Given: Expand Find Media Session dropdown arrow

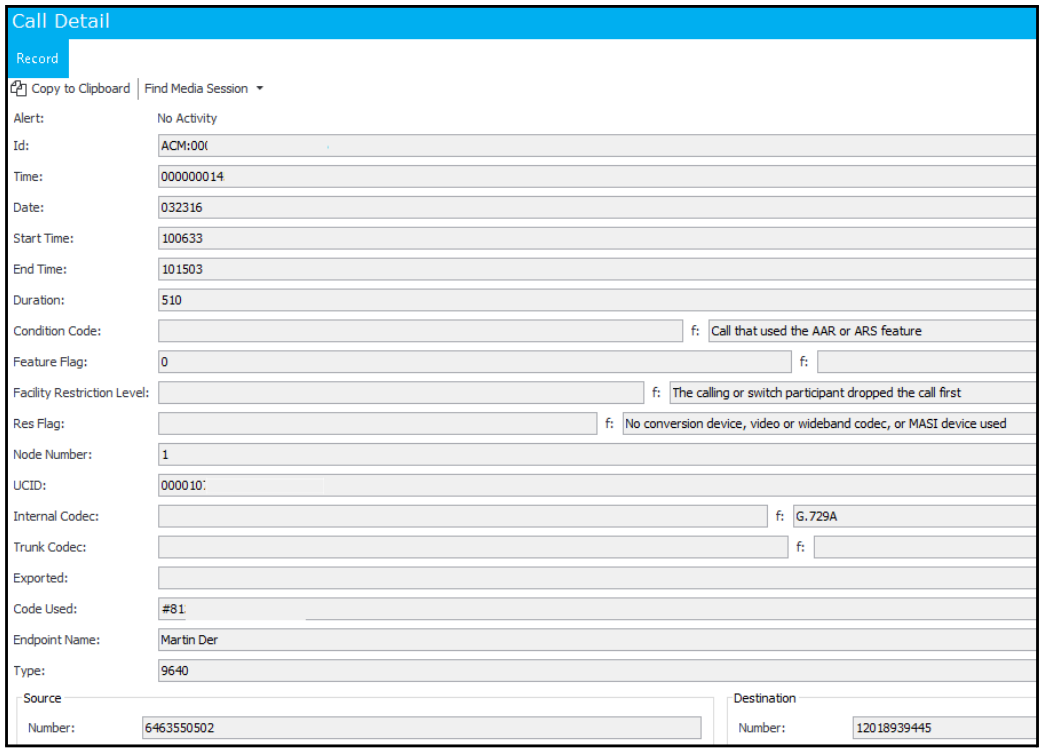Looking at the screenshot, I should [x=260, y=89].
